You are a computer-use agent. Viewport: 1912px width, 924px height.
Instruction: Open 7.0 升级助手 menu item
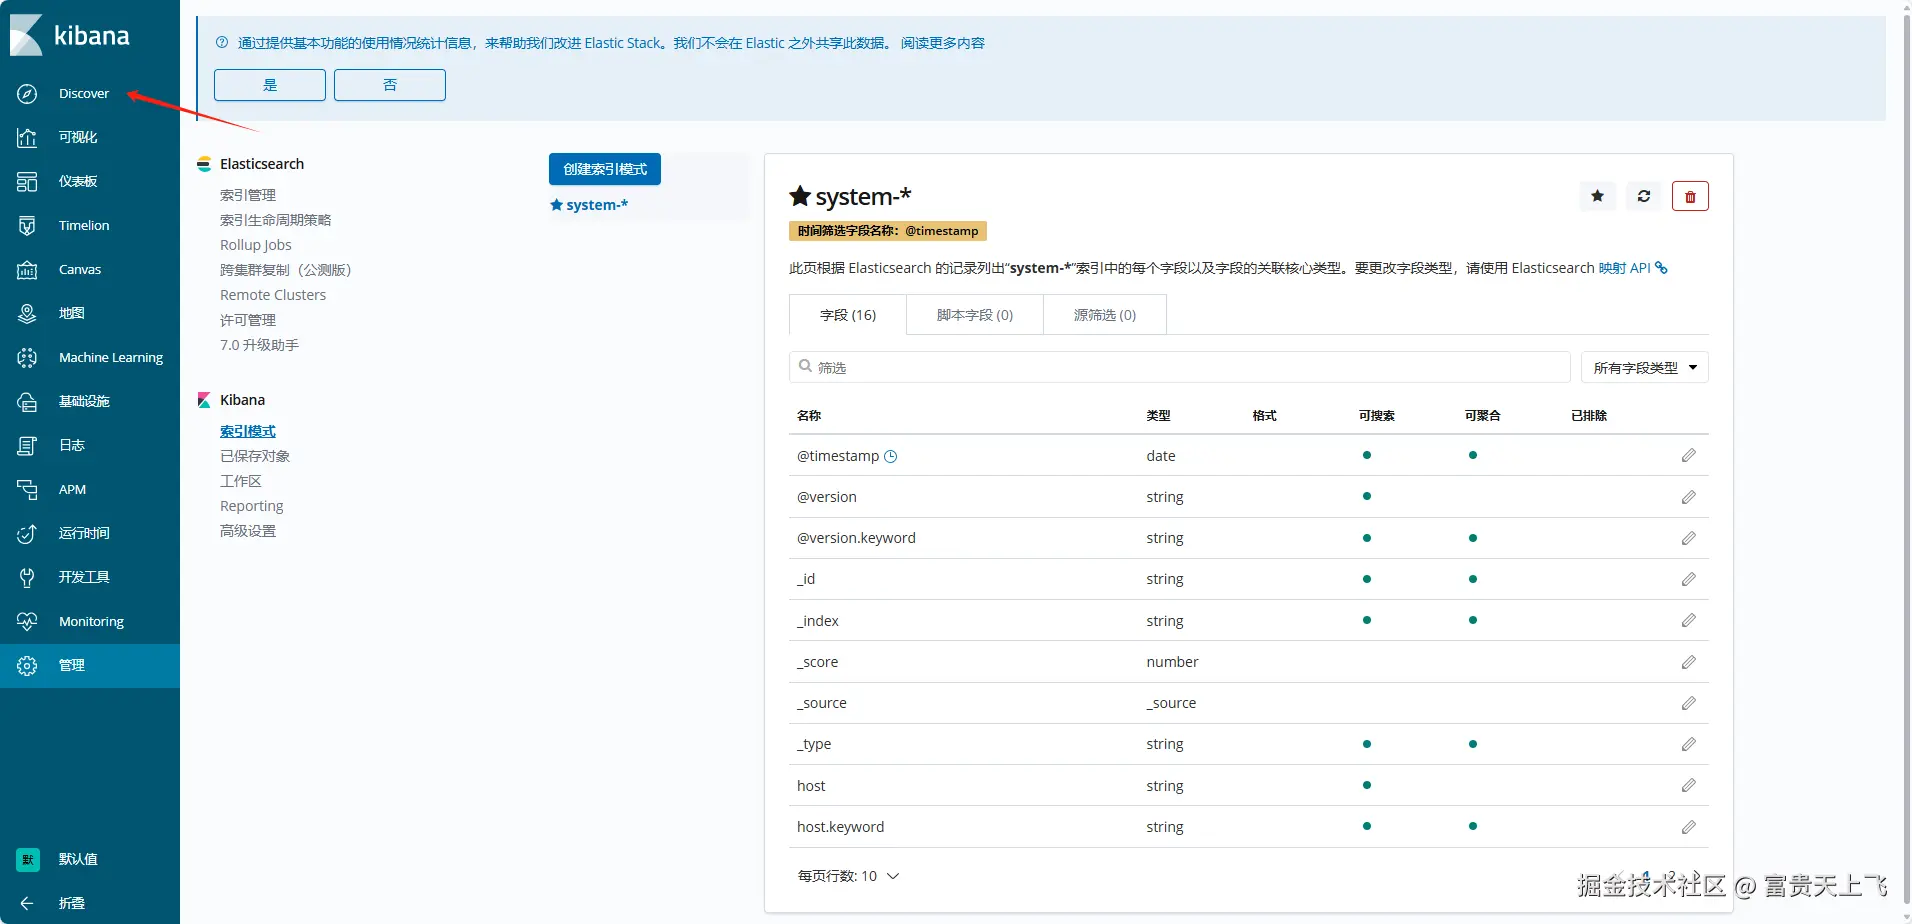(259, 345)
